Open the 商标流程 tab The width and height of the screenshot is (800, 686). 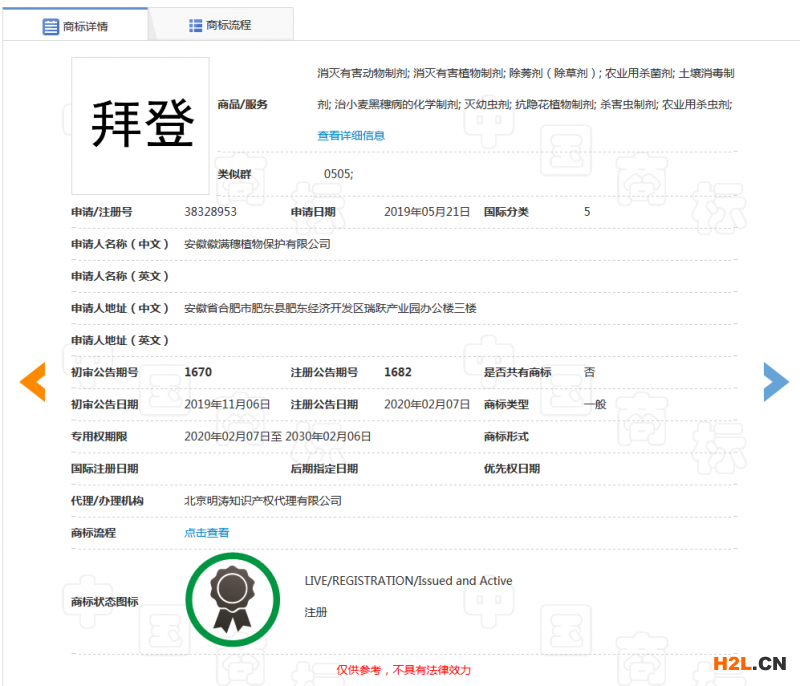(220, 24)
